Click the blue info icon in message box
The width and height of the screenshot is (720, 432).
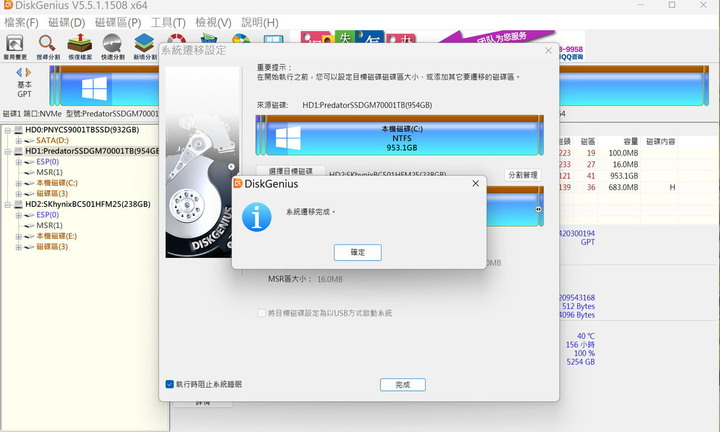[257, 217]
